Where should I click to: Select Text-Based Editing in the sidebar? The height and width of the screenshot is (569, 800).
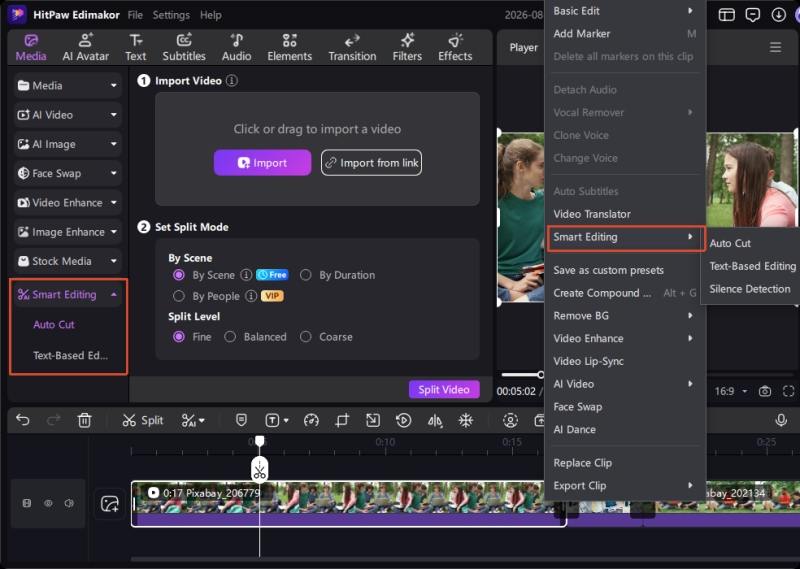[70, 355]
